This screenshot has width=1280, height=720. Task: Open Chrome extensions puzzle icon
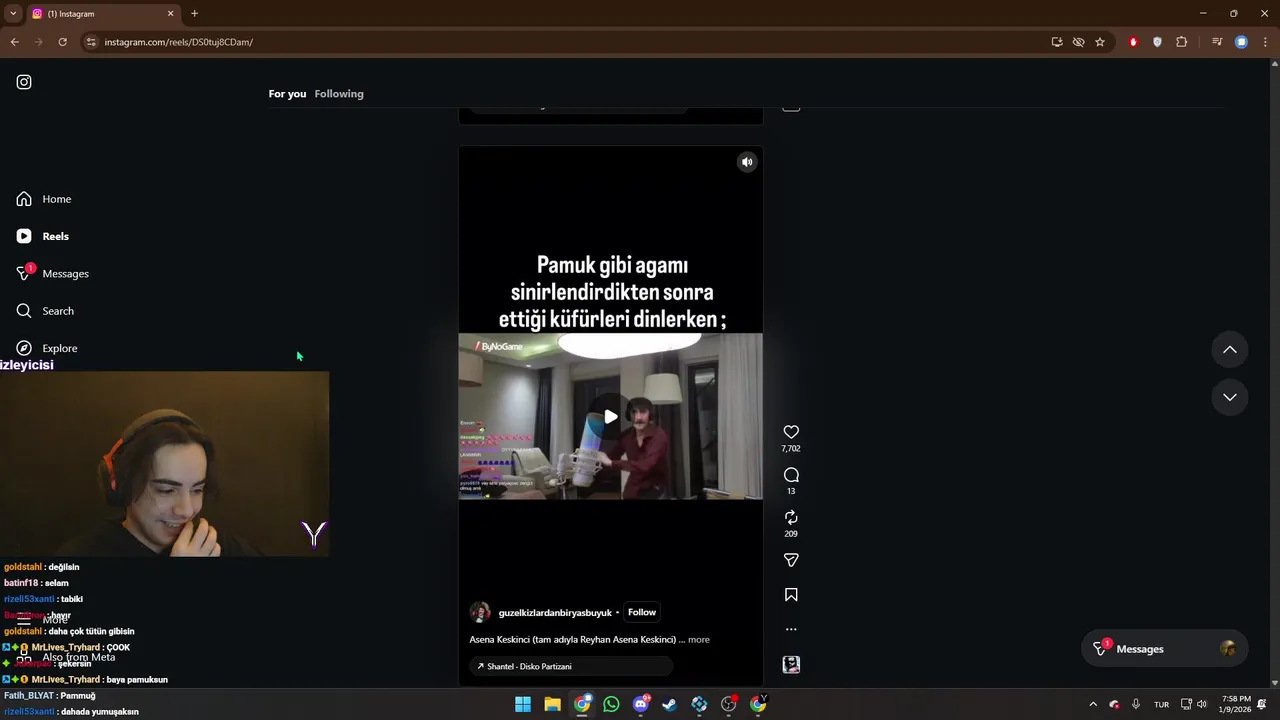(x=1181, y=42)
